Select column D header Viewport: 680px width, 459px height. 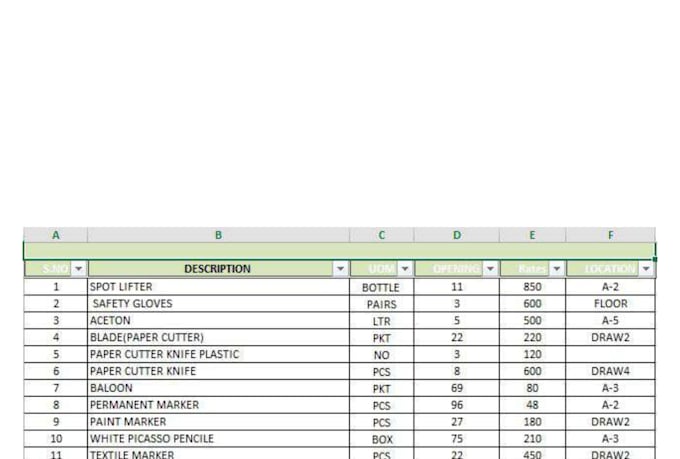[457, 235]
